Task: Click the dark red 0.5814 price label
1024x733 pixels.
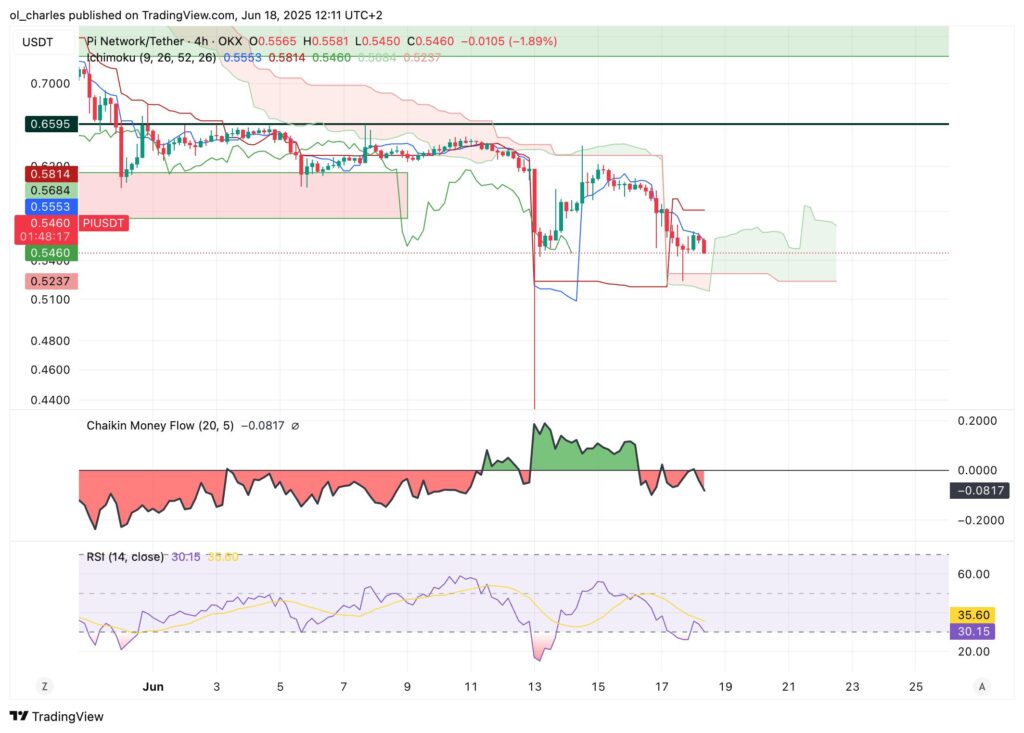Action: [48, 174]
